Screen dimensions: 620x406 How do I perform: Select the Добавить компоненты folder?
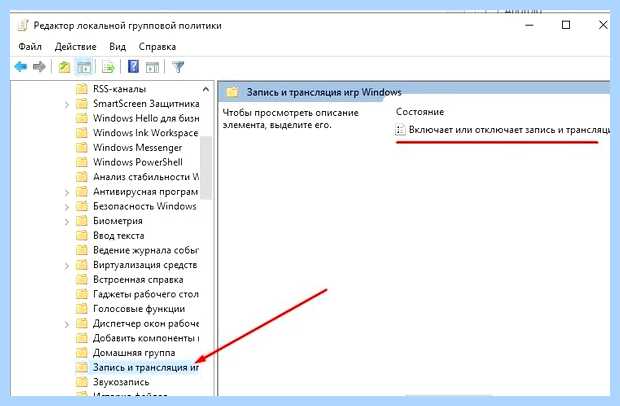146,338
